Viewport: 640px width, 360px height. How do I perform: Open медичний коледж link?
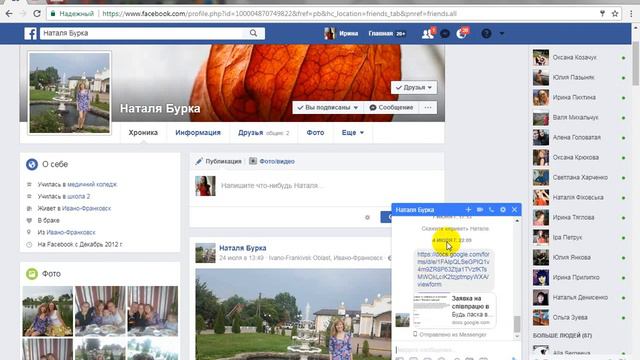pos(92,184)
